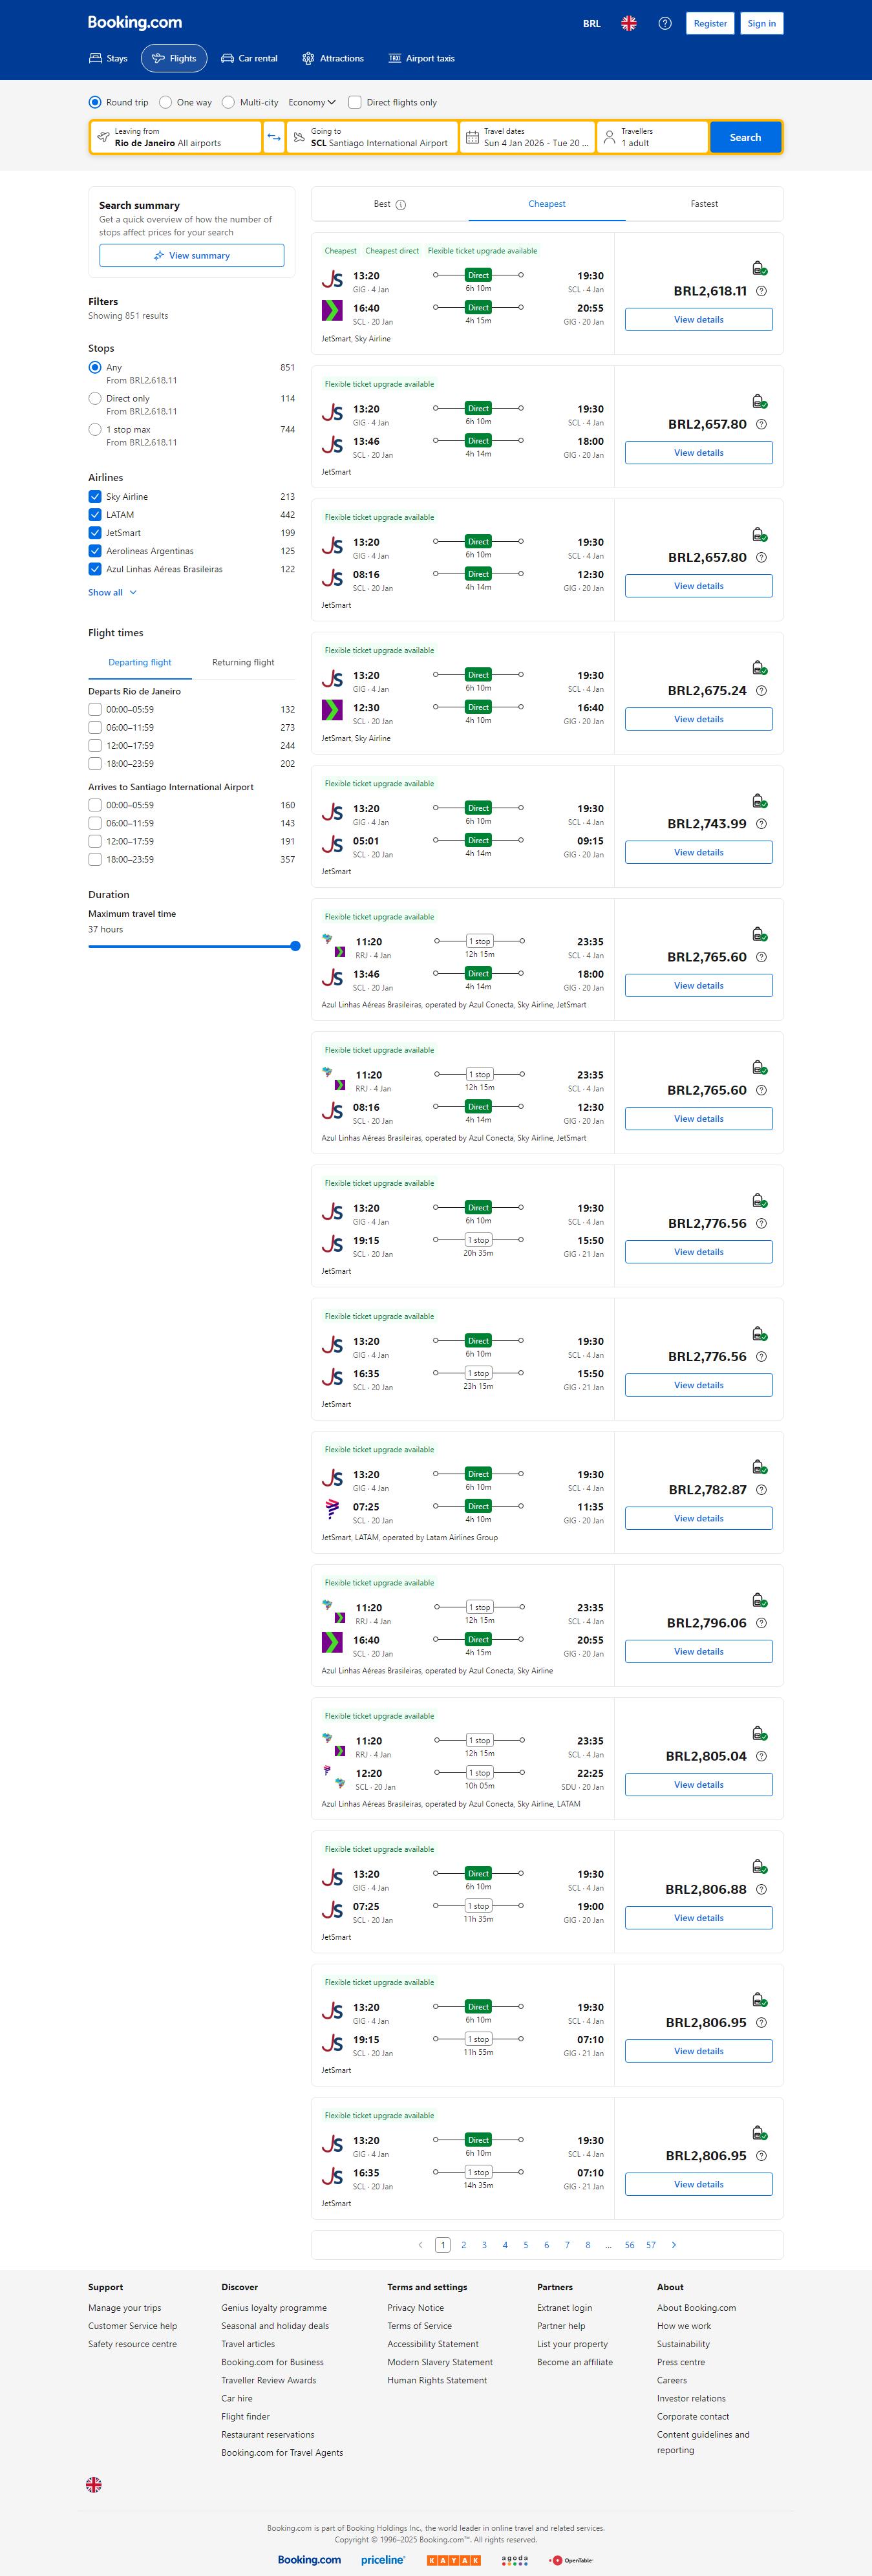Click the UK flag language icon in header

[x=629, y=23]
